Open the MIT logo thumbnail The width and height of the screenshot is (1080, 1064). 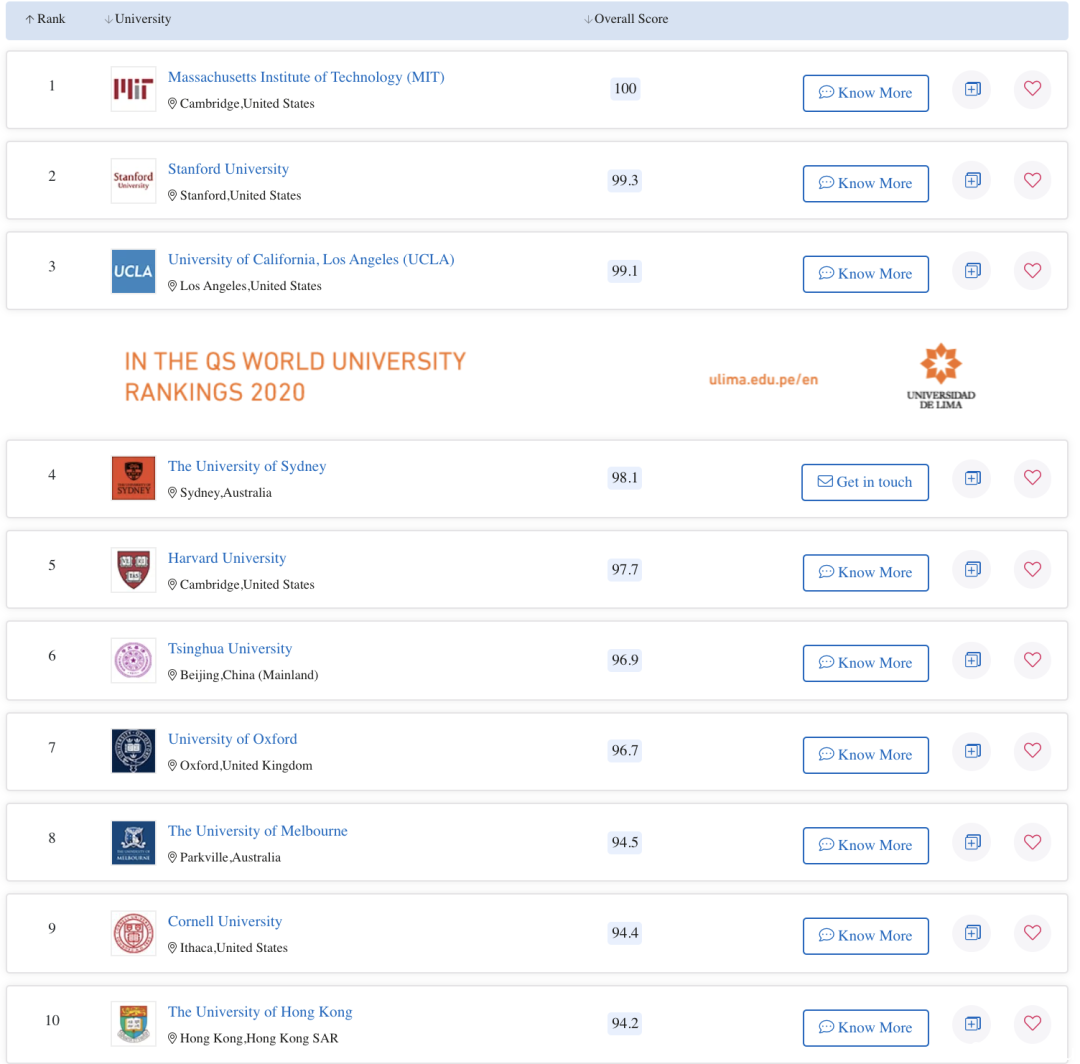(x=133, y=89)
